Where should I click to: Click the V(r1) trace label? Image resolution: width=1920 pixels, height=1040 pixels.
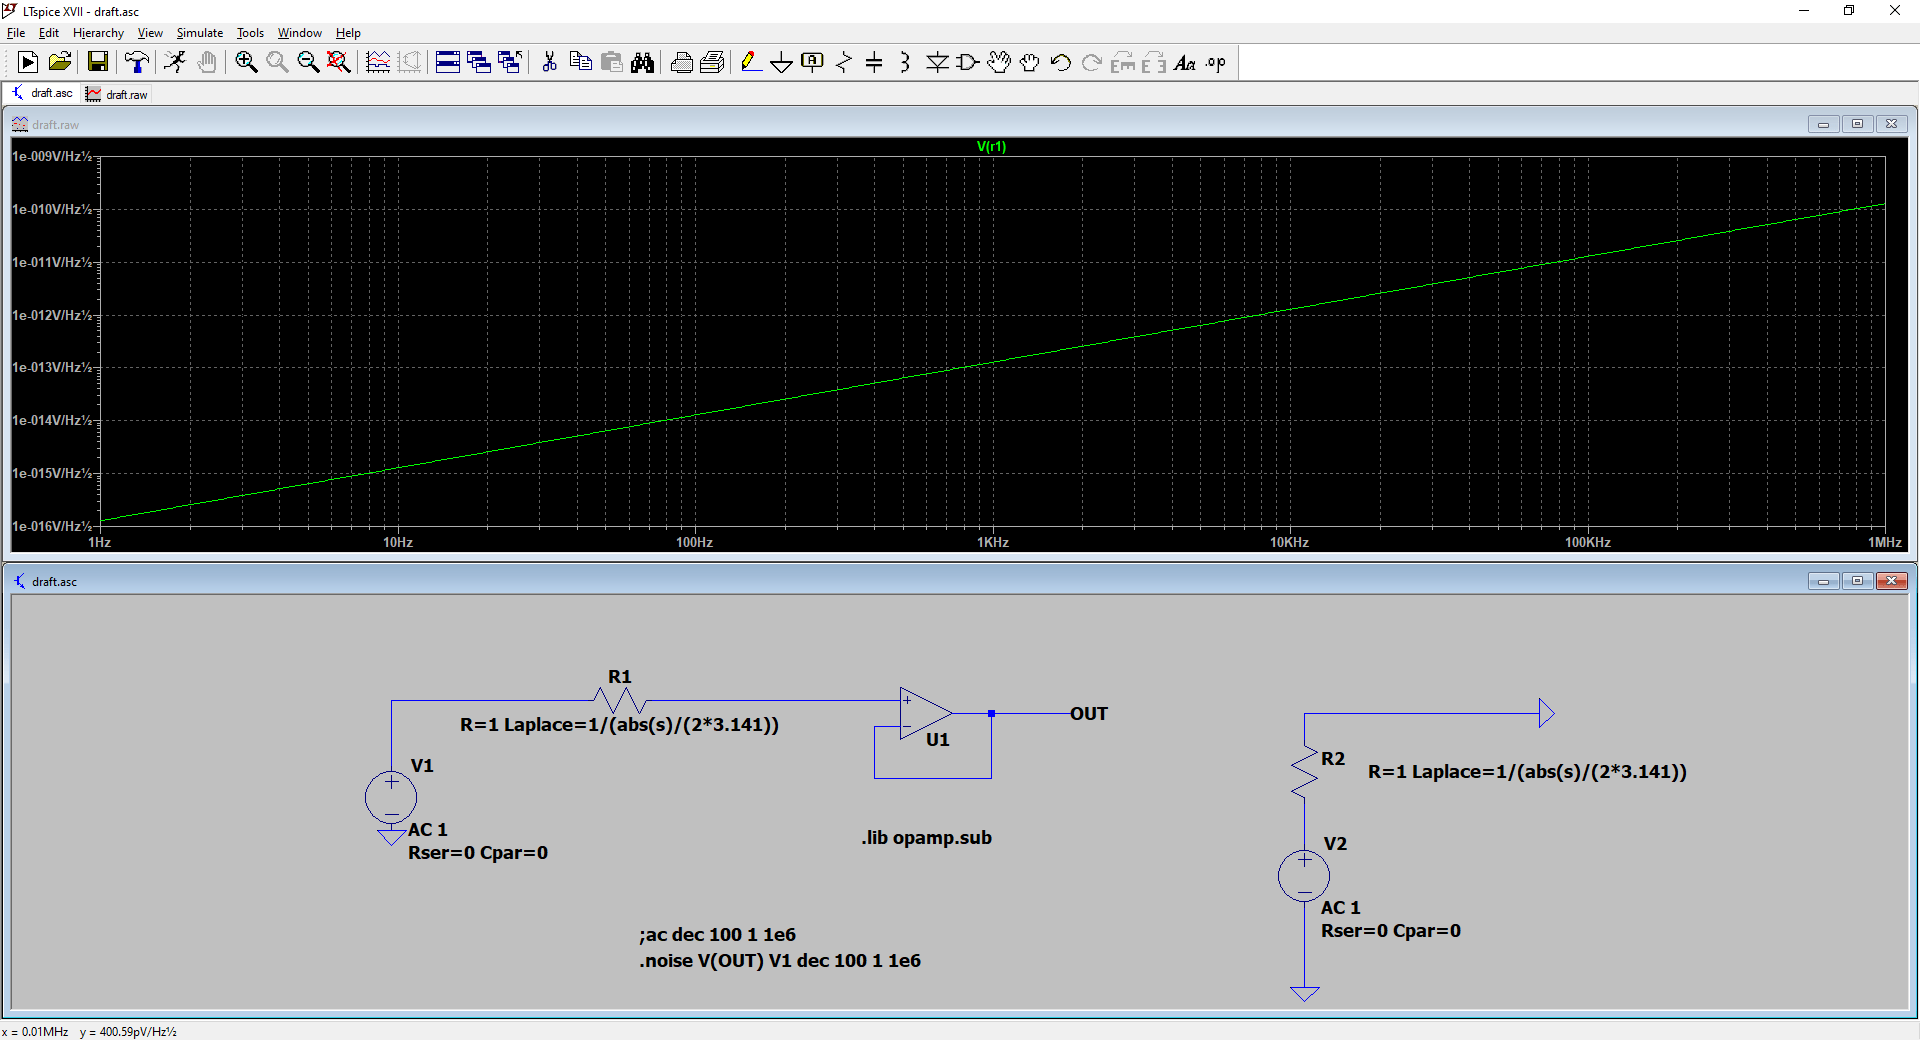click(990, 146)
